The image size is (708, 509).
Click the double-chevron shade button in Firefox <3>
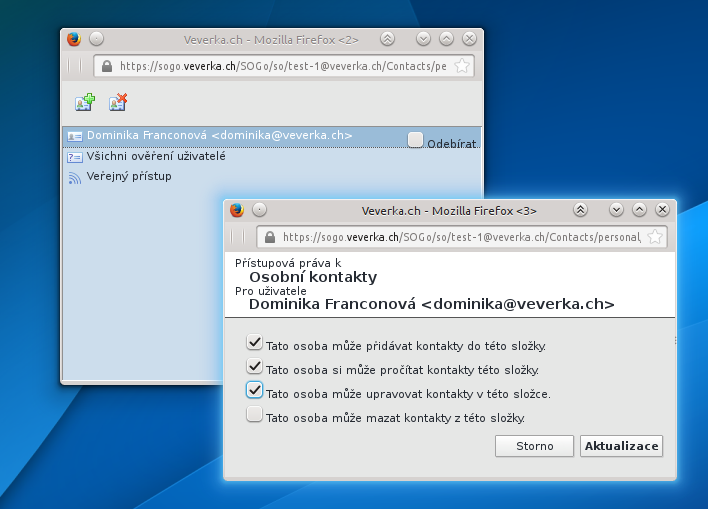click(x=580, y=210)
